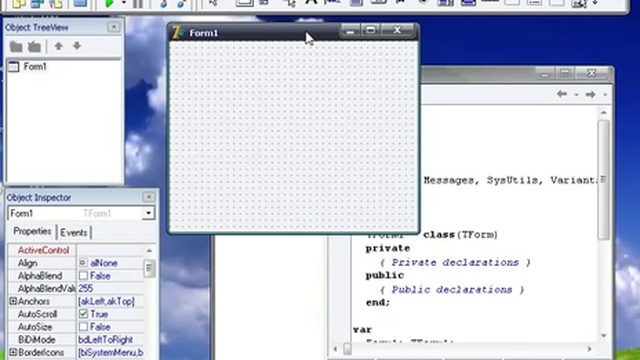640x360 pixels.
Task: Click the code editor vertical scrollbar down arrow
Action: tap(604, 336)
